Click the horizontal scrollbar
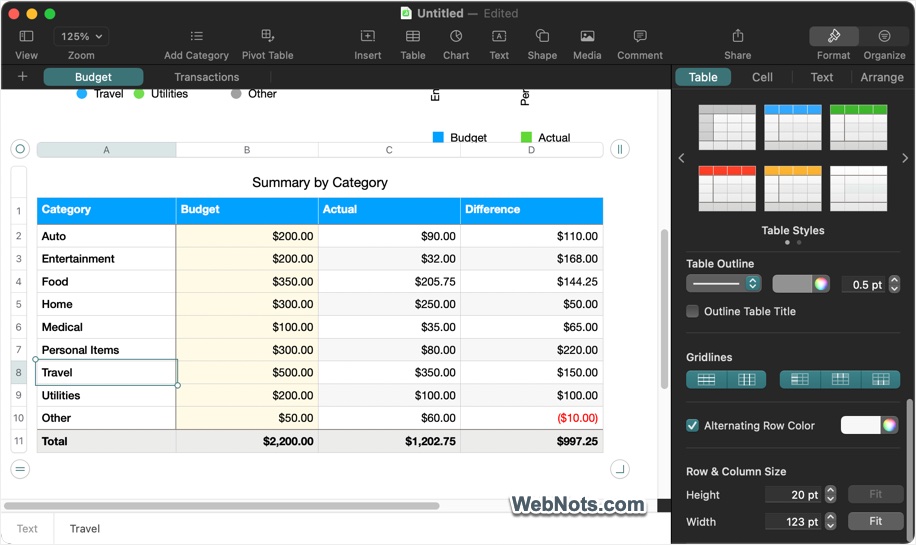916x545 pixels. (222, 506)
